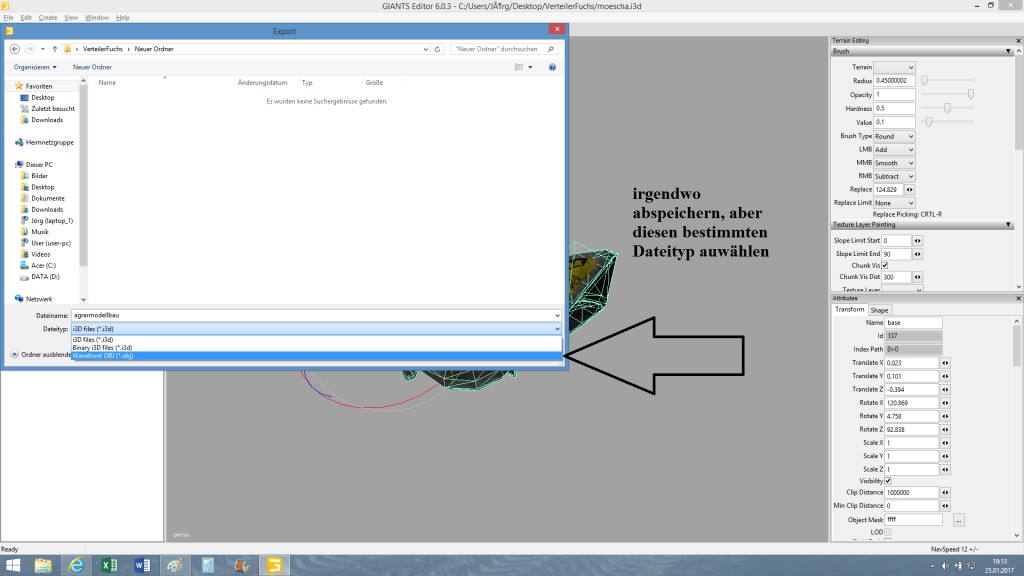The width and height of the screenshot is (1024, 576).
Task: Open the Dateiname dropdown arrow
Action: click(x=556, y=315)
